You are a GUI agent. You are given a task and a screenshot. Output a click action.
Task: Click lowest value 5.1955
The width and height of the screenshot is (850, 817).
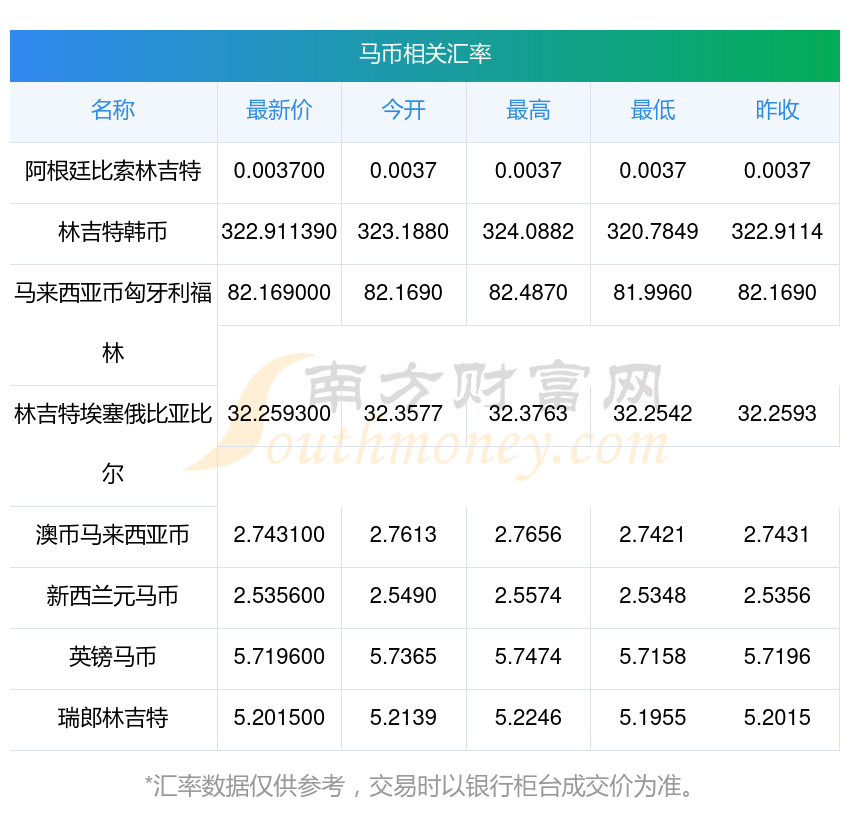click(653, 718)
